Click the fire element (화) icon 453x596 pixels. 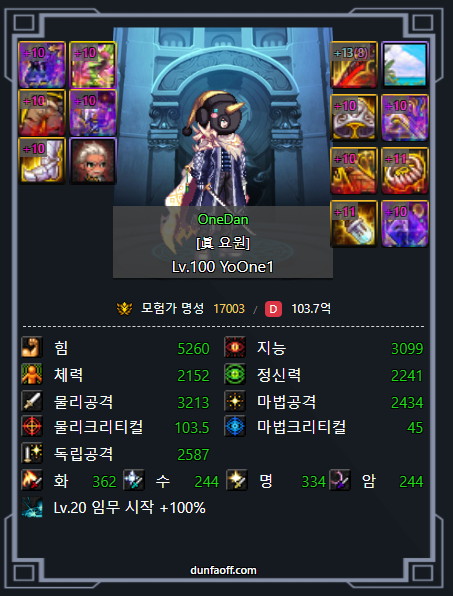click(x=32, y=480)
